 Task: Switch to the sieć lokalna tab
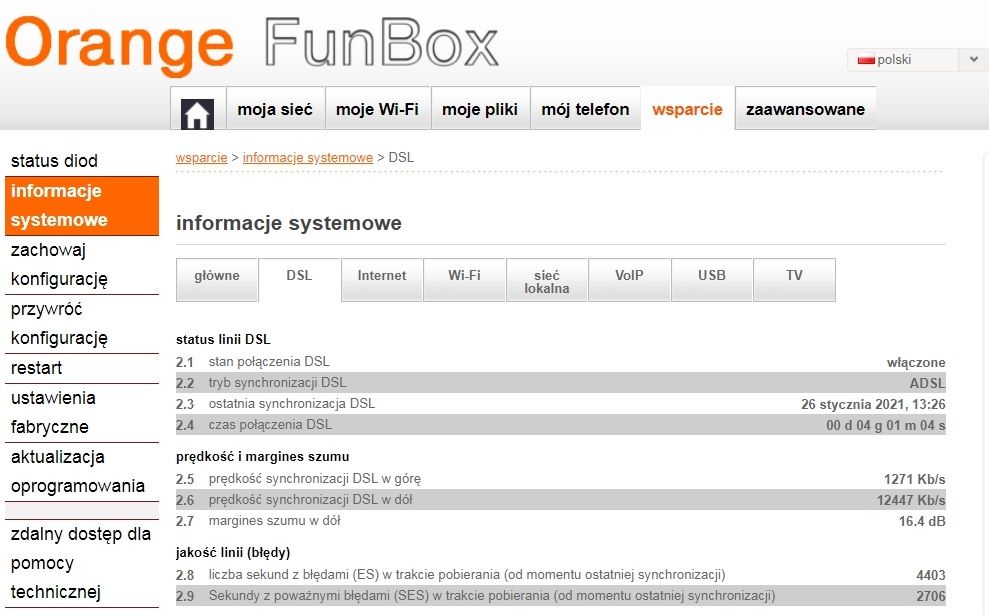click(547, 279)
